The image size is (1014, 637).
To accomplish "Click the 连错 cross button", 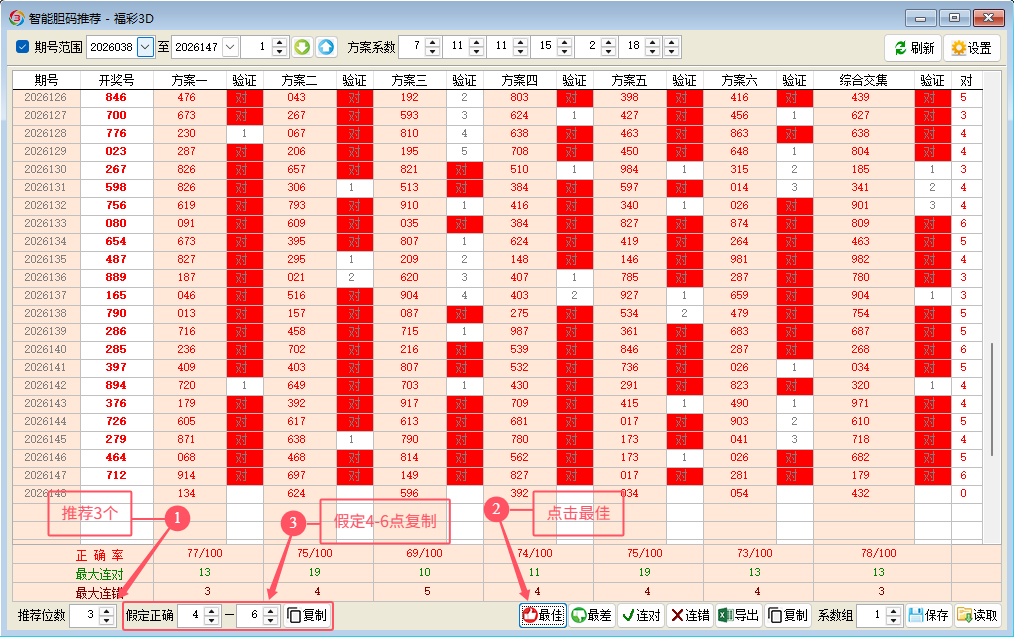I will click(x=689, y=615).
